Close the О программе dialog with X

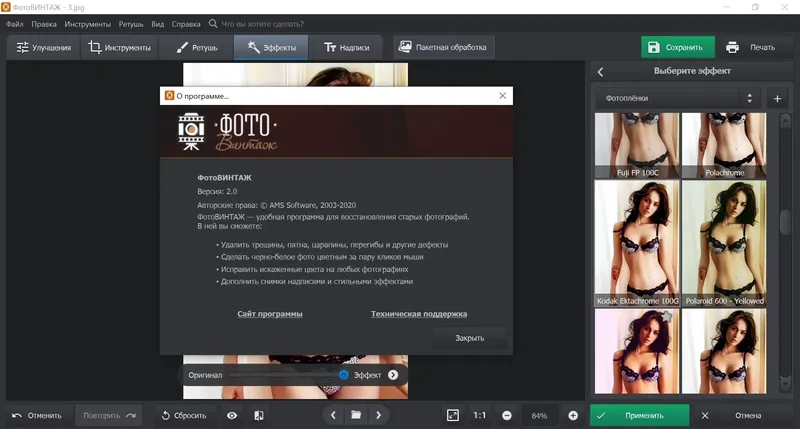point(503,95)
